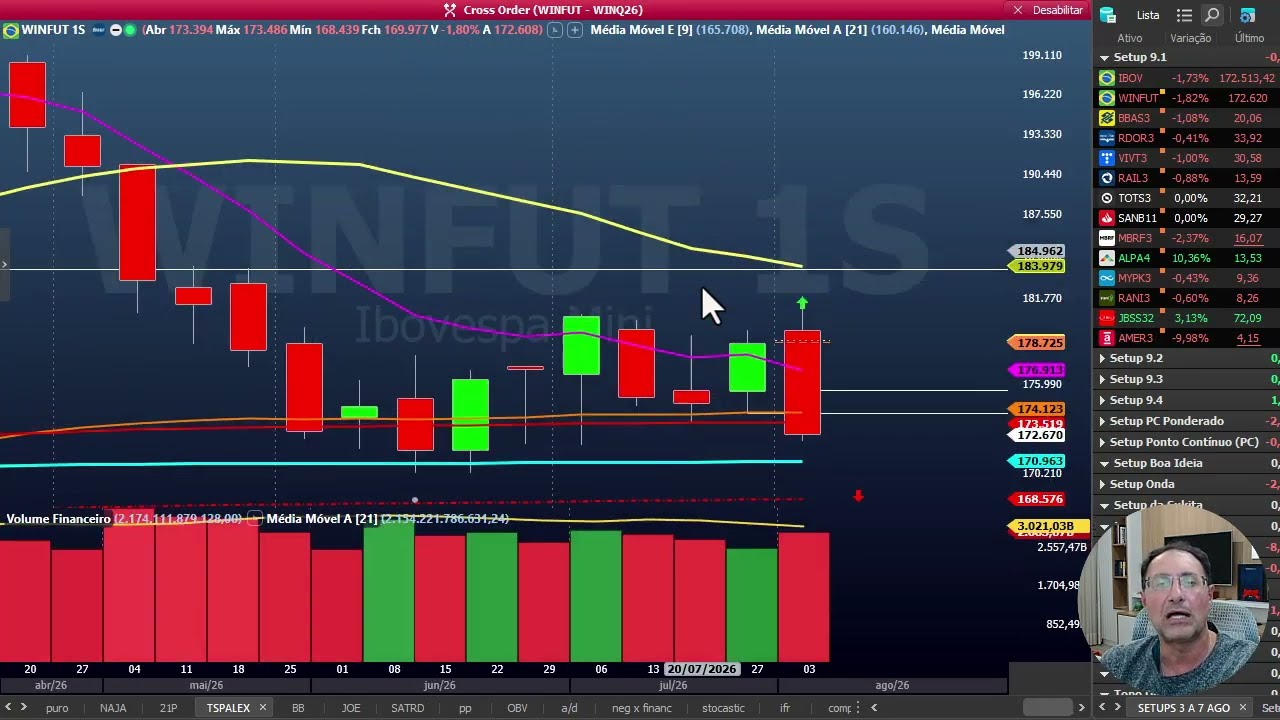1280x720 pixels.
Task: Click the white minus circle icon in chart header
Action: coord(115,30)
